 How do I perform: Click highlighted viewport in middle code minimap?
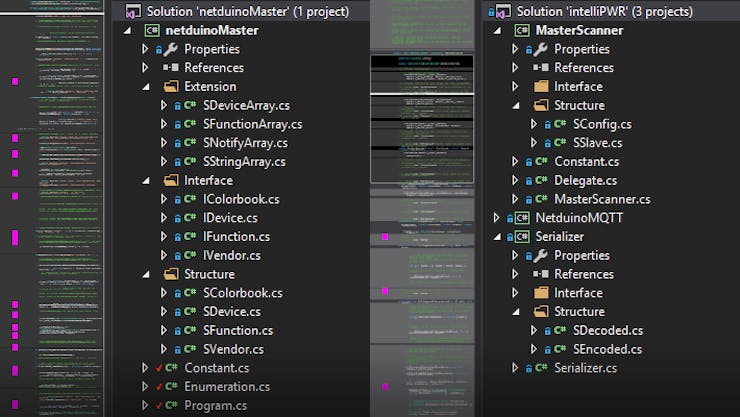[x=422, y=119]
